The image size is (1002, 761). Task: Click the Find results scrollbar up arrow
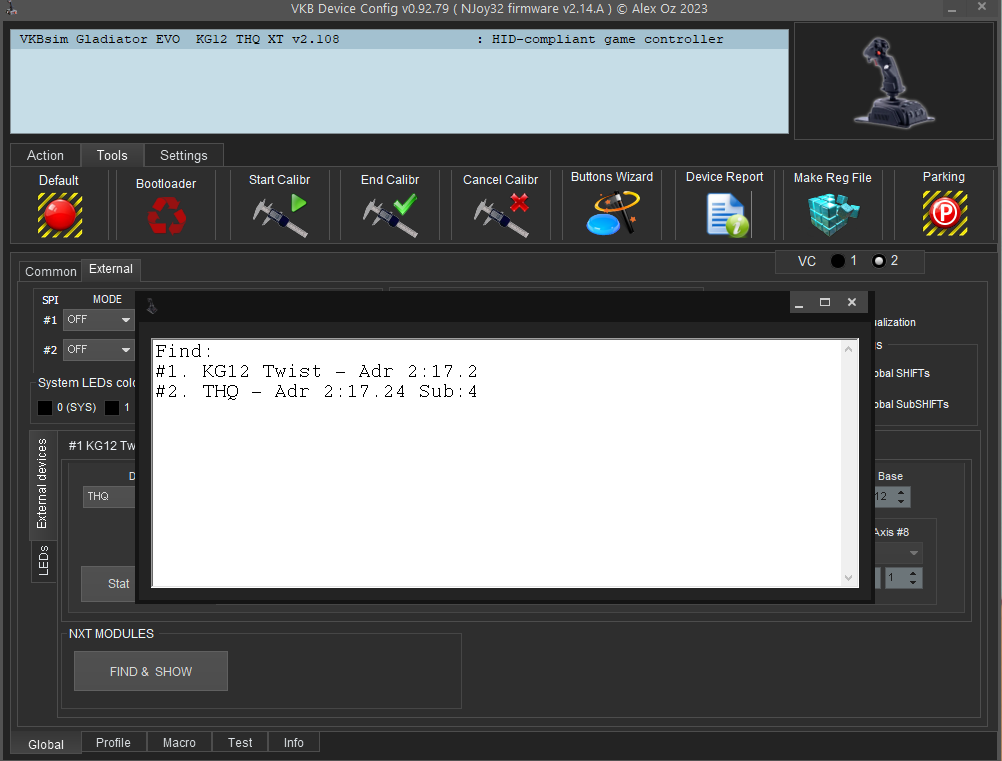coord(849,349)
